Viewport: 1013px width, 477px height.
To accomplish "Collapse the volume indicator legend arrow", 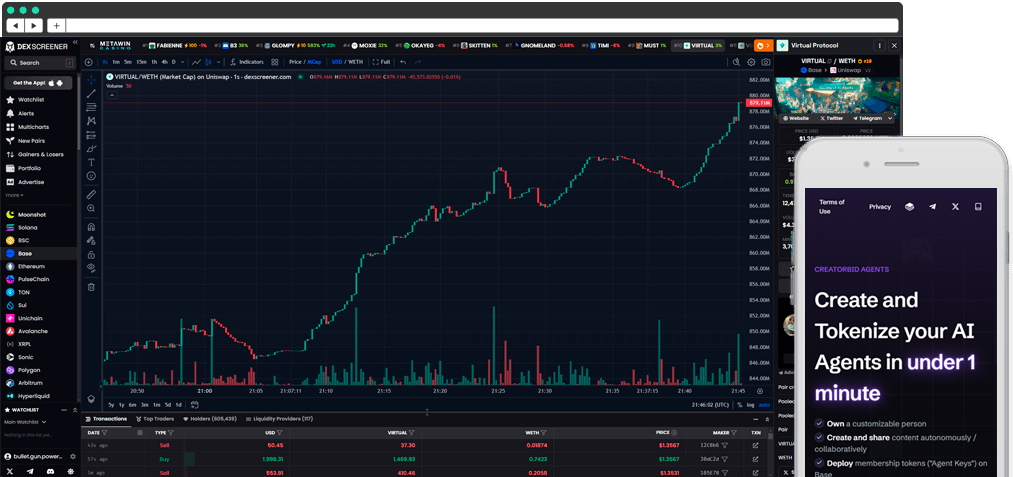I will 112,95.
